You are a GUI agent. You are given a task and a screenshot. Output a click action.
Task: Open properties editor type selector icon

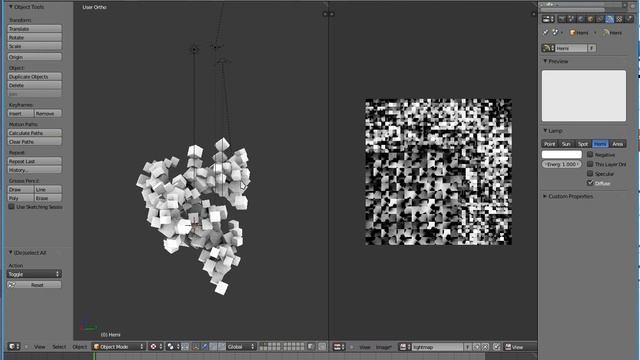click(548, 19)
